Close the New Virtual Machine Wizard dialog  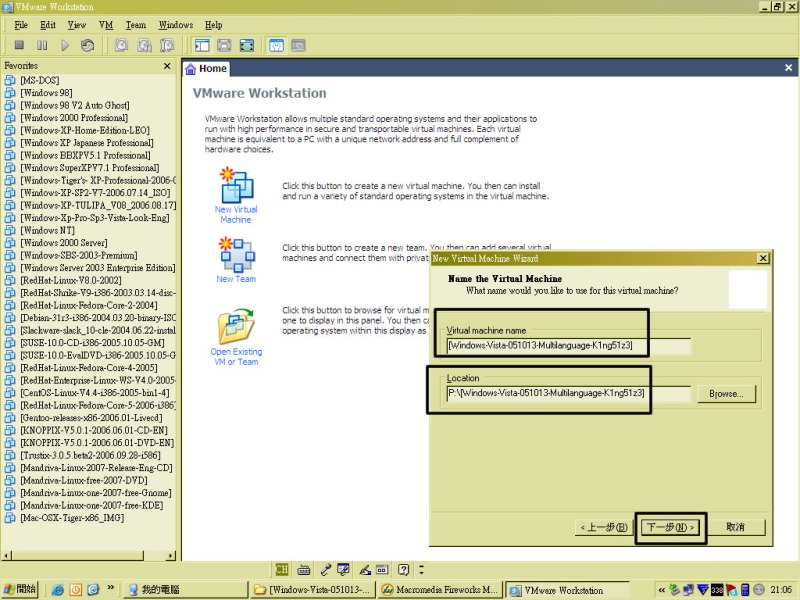pos(763,258)
